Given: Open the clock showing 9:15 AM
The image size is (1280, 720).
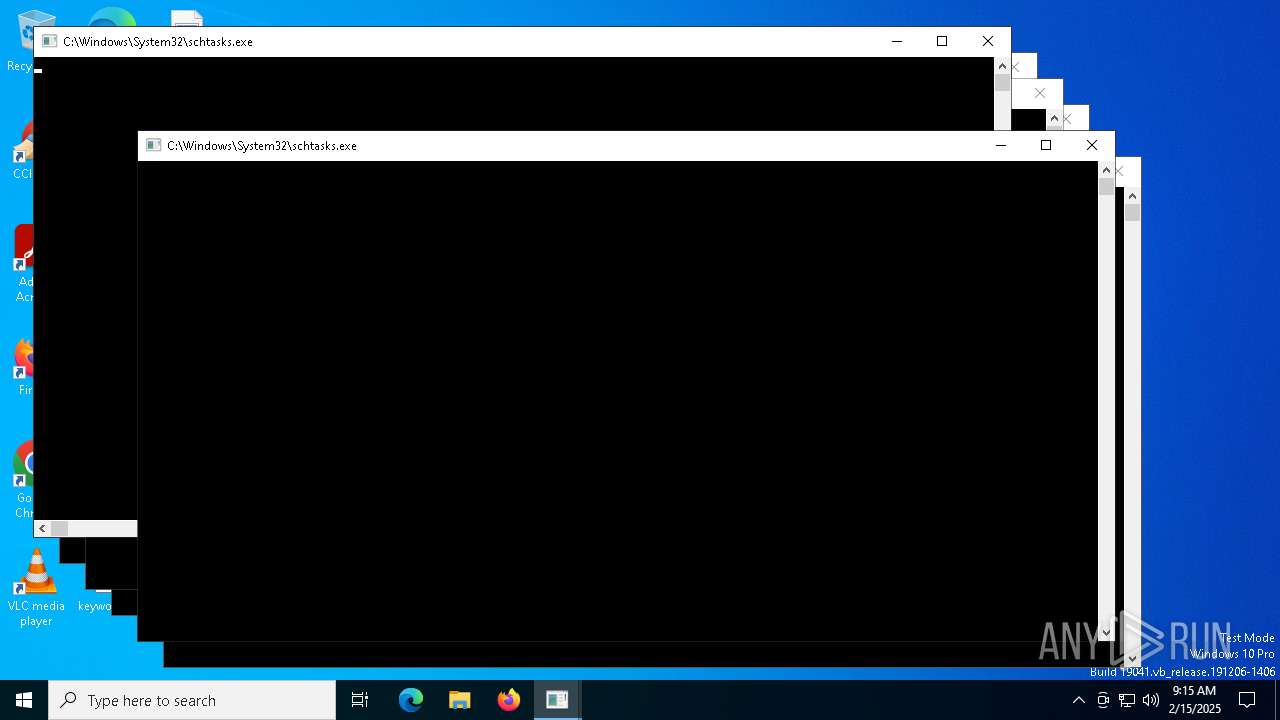Looking at the screenshot, I should (1194, 700).
